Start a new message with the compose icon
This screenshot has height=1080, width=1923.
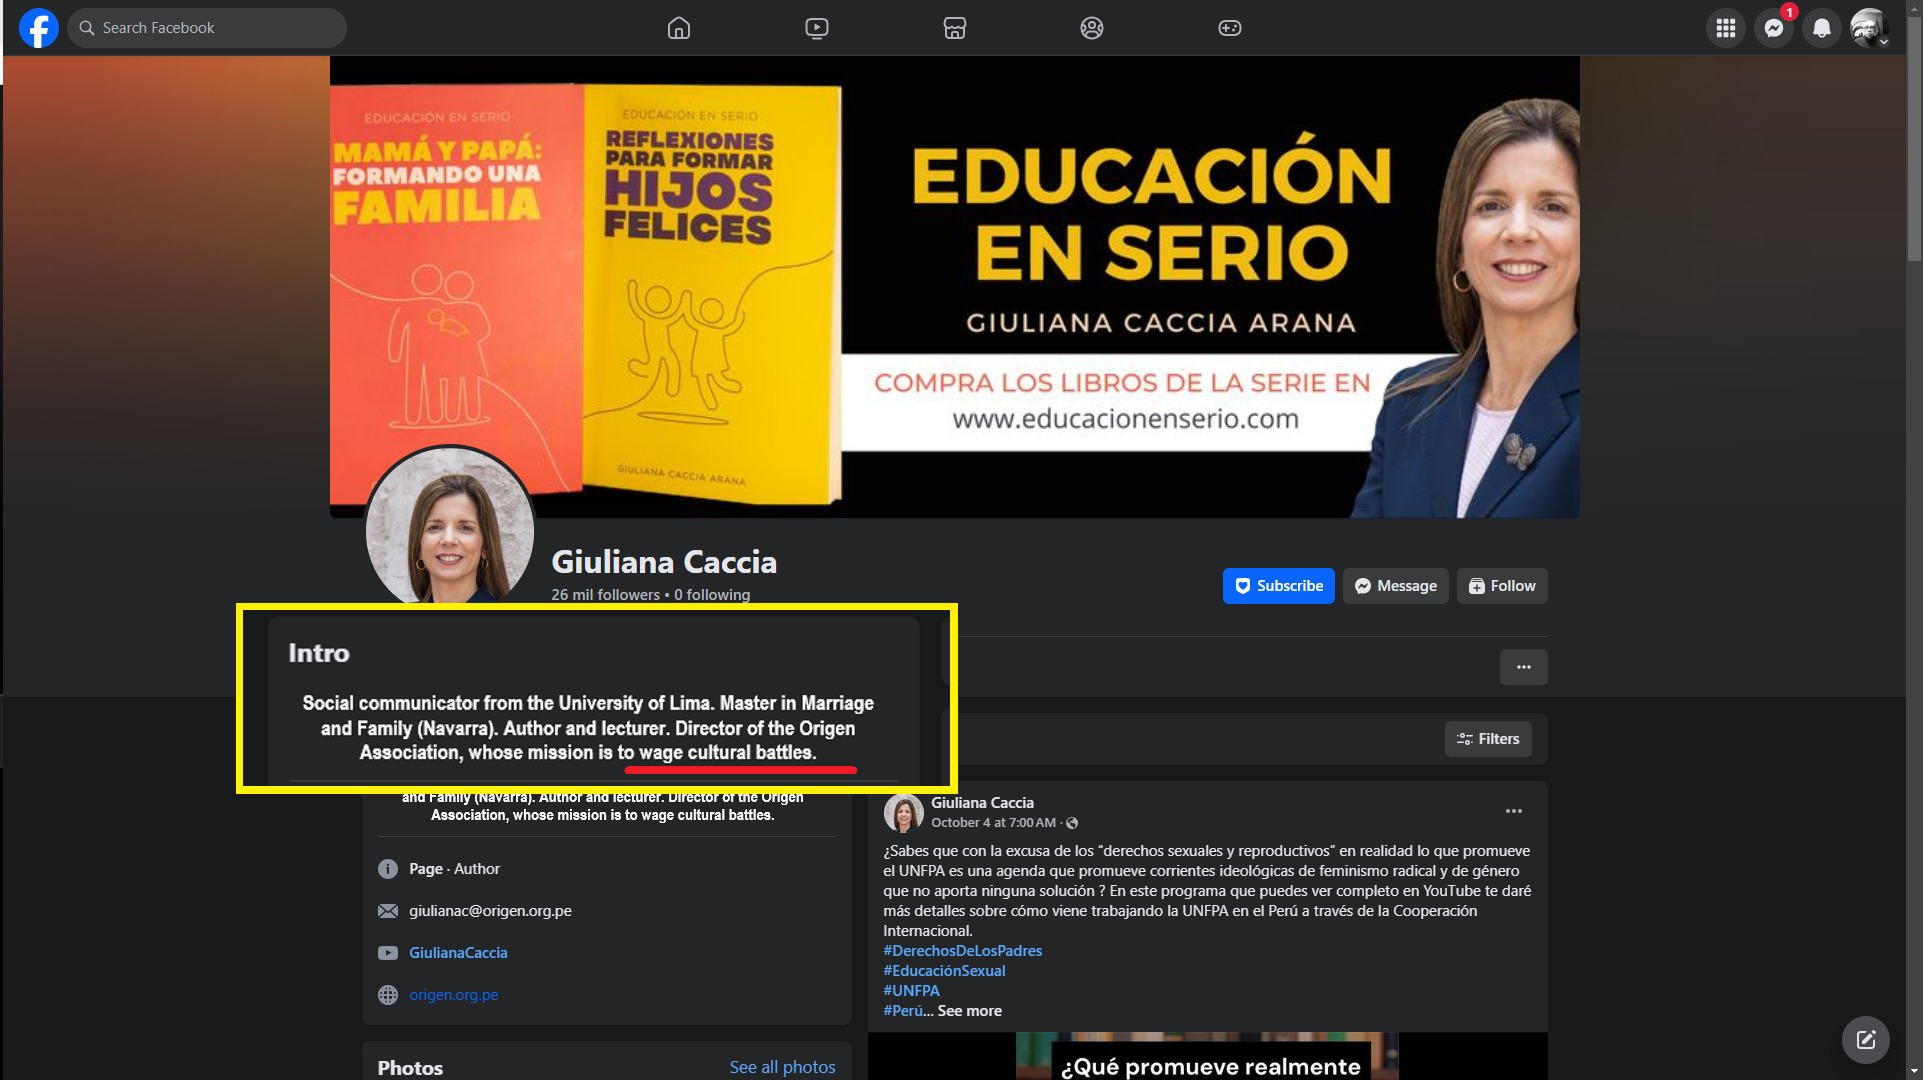[x=1866, y=1040]
